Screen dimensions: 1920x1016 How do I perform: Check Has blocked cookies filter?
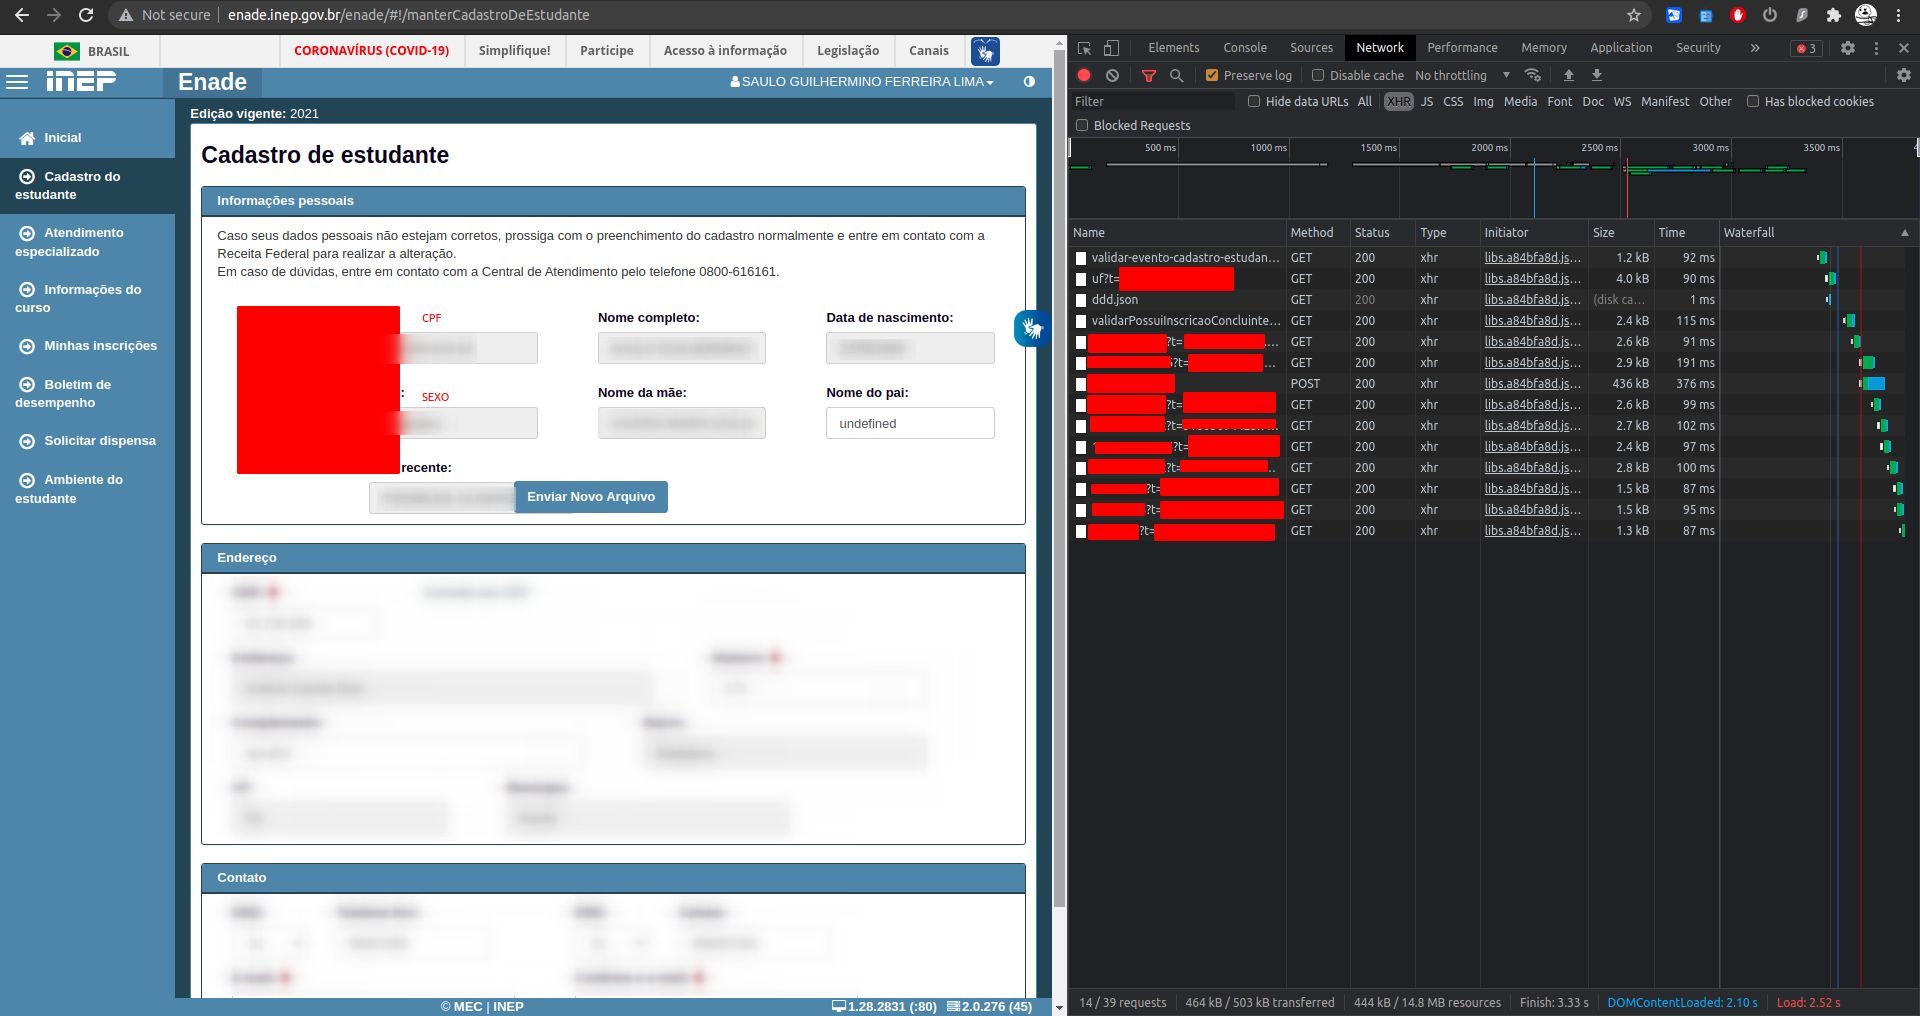[x=1753, y=101]
